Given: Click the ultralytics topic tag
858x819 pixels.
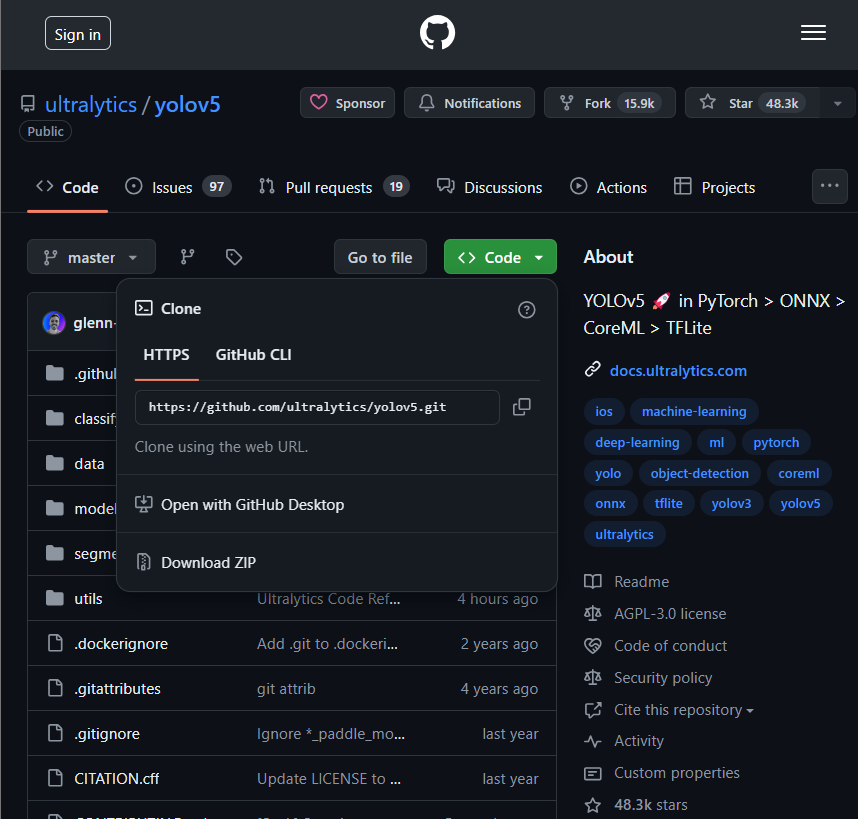Looking at the screenshot, I should (x=624, y=535).
